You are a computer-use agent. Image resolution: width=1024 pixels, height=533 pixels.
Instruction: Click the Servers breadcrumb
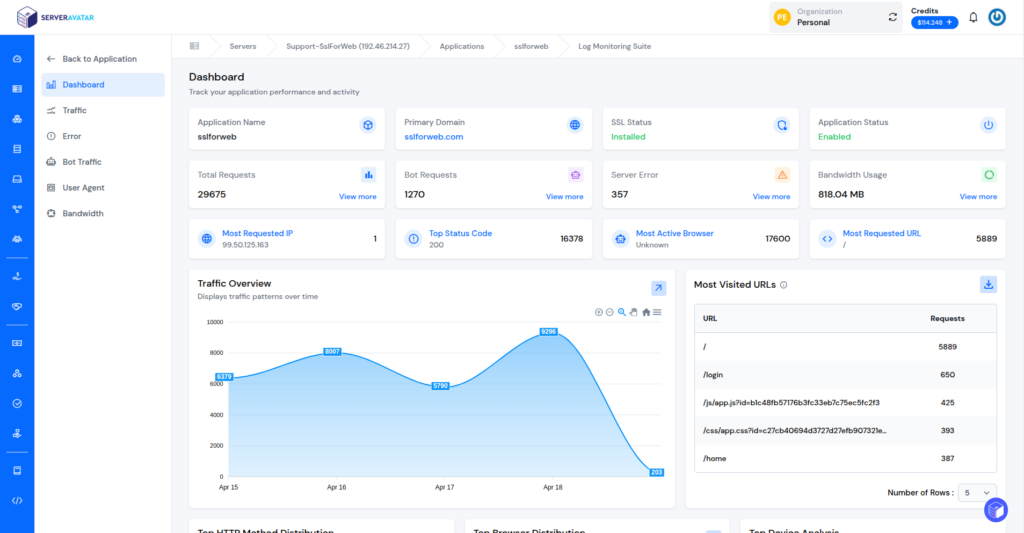(x=243, y=46)
